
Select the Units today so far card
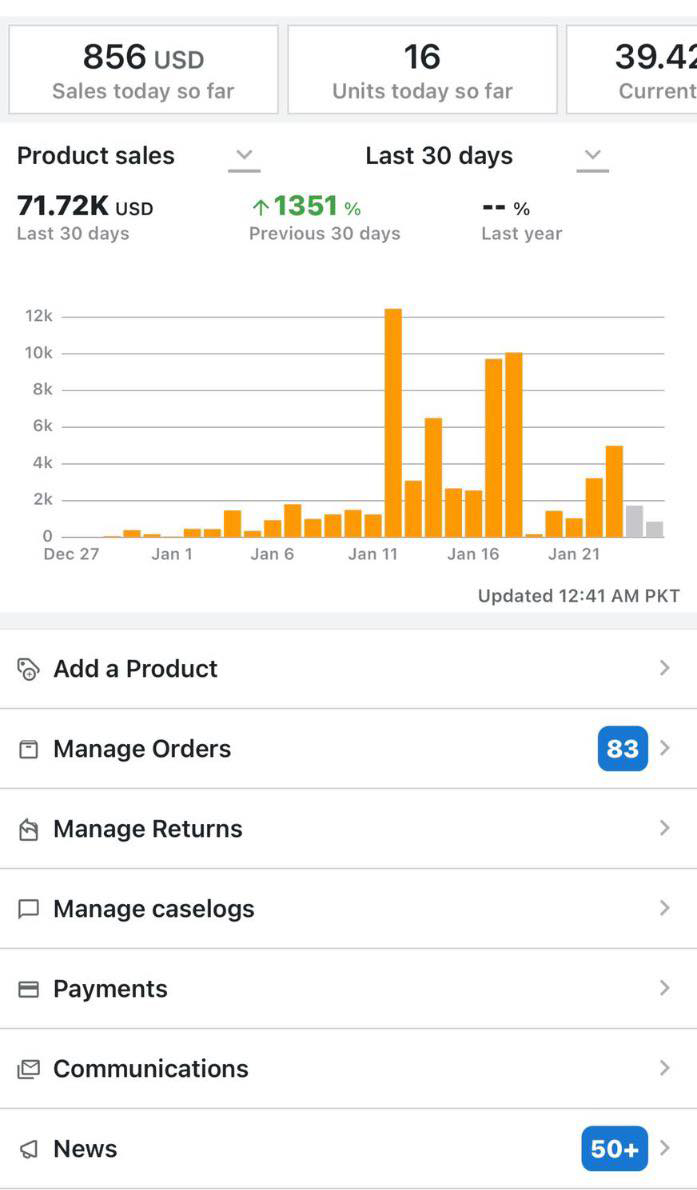(x=422, y=70)
